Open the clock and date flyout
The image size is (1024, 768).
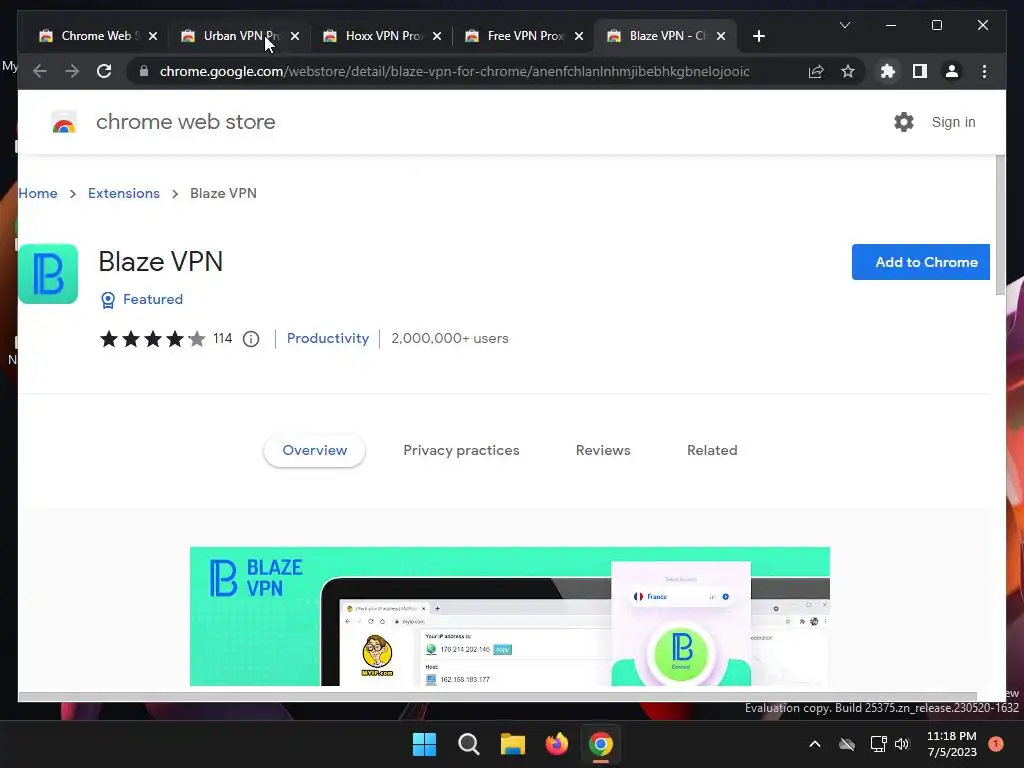[x=952, y=744]
